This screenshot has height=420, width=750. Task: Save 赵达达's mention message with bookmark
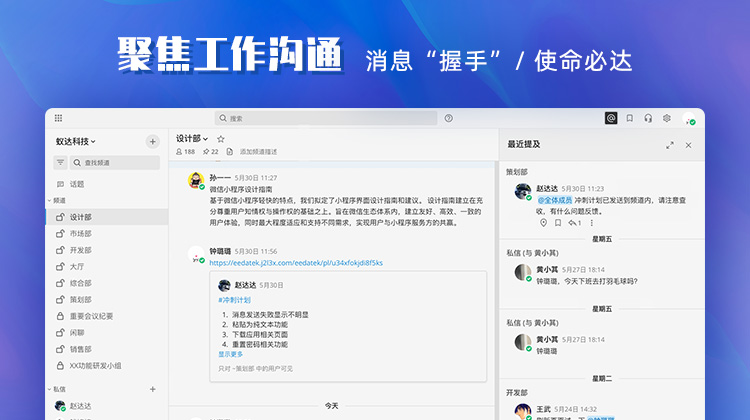(558, 223)
